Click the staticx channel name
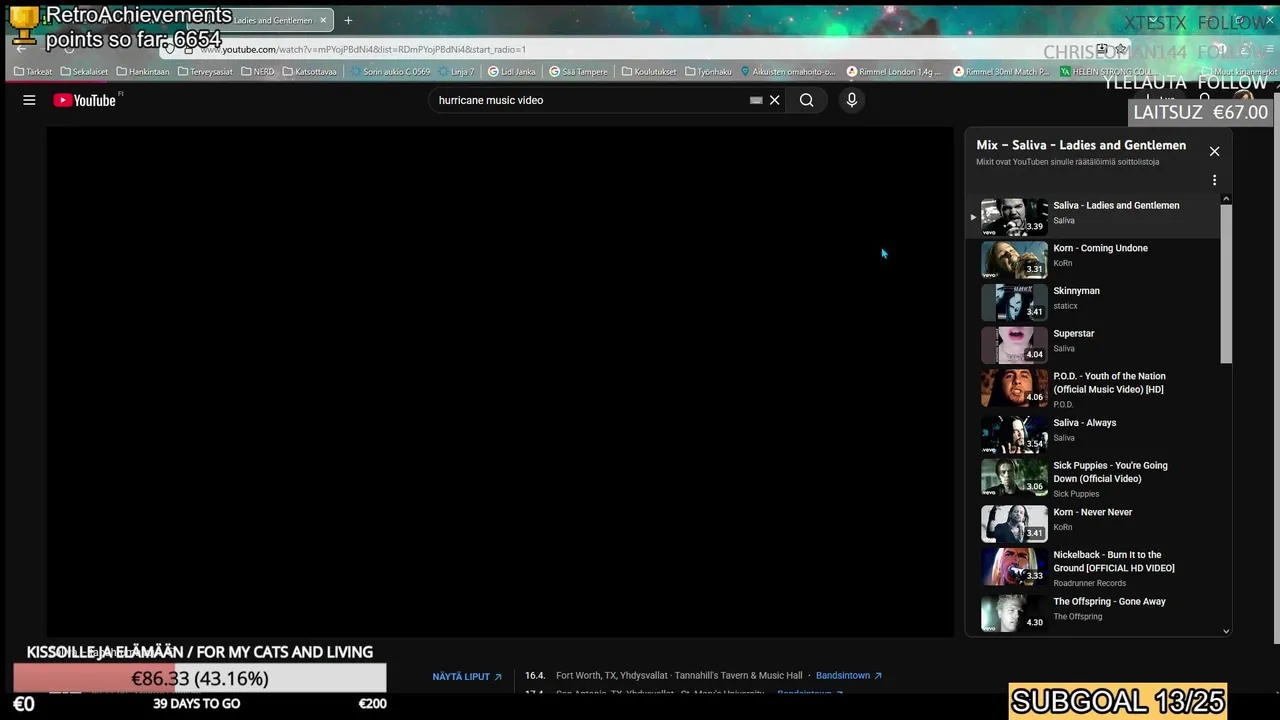 1065,306
